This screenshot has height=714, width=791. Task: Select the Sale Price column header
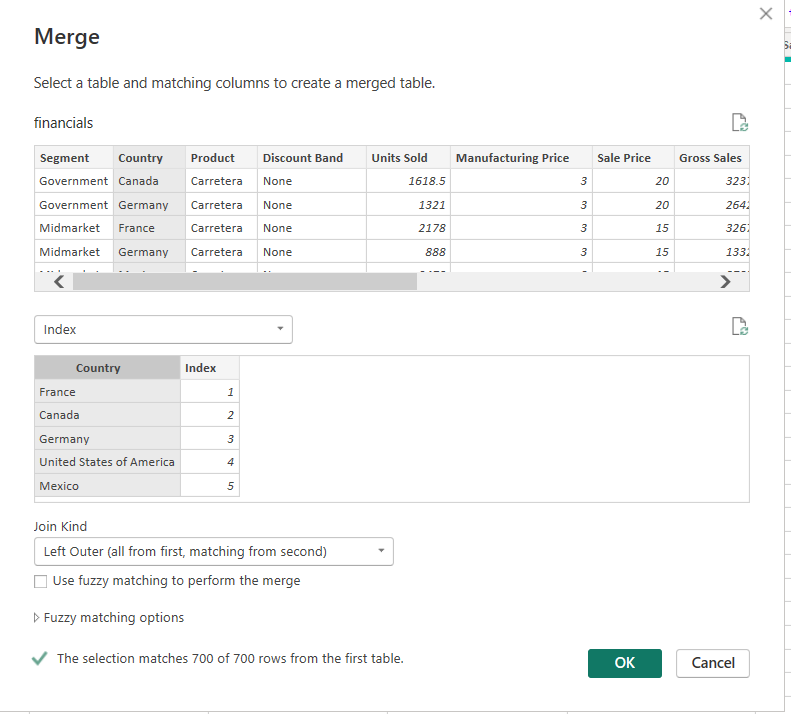pyautogui.click(x=633, y=158)
